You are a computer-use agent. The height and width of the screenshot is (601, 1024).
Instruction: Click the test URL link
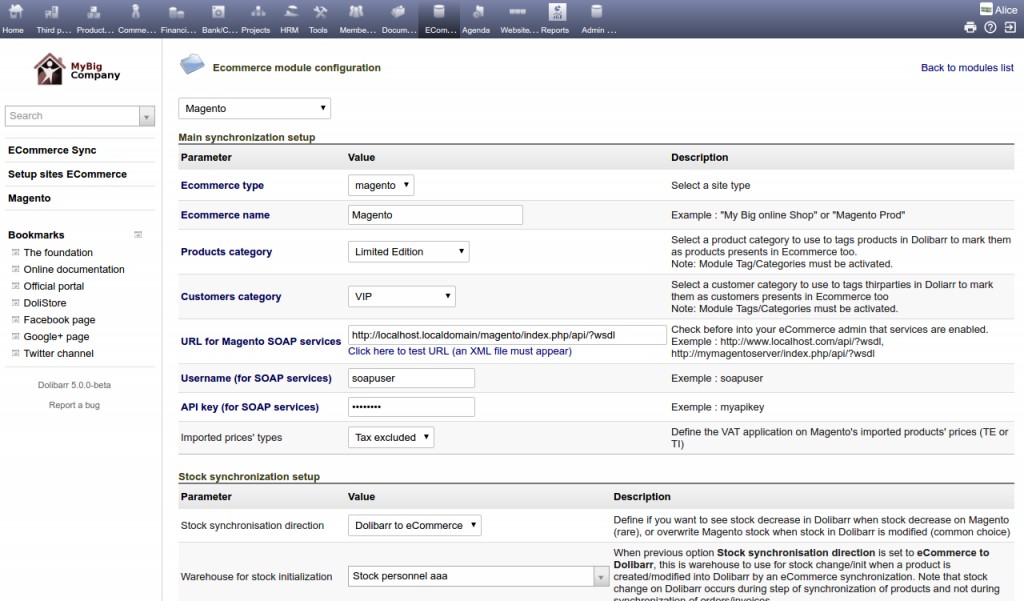[x=459, y=351]
